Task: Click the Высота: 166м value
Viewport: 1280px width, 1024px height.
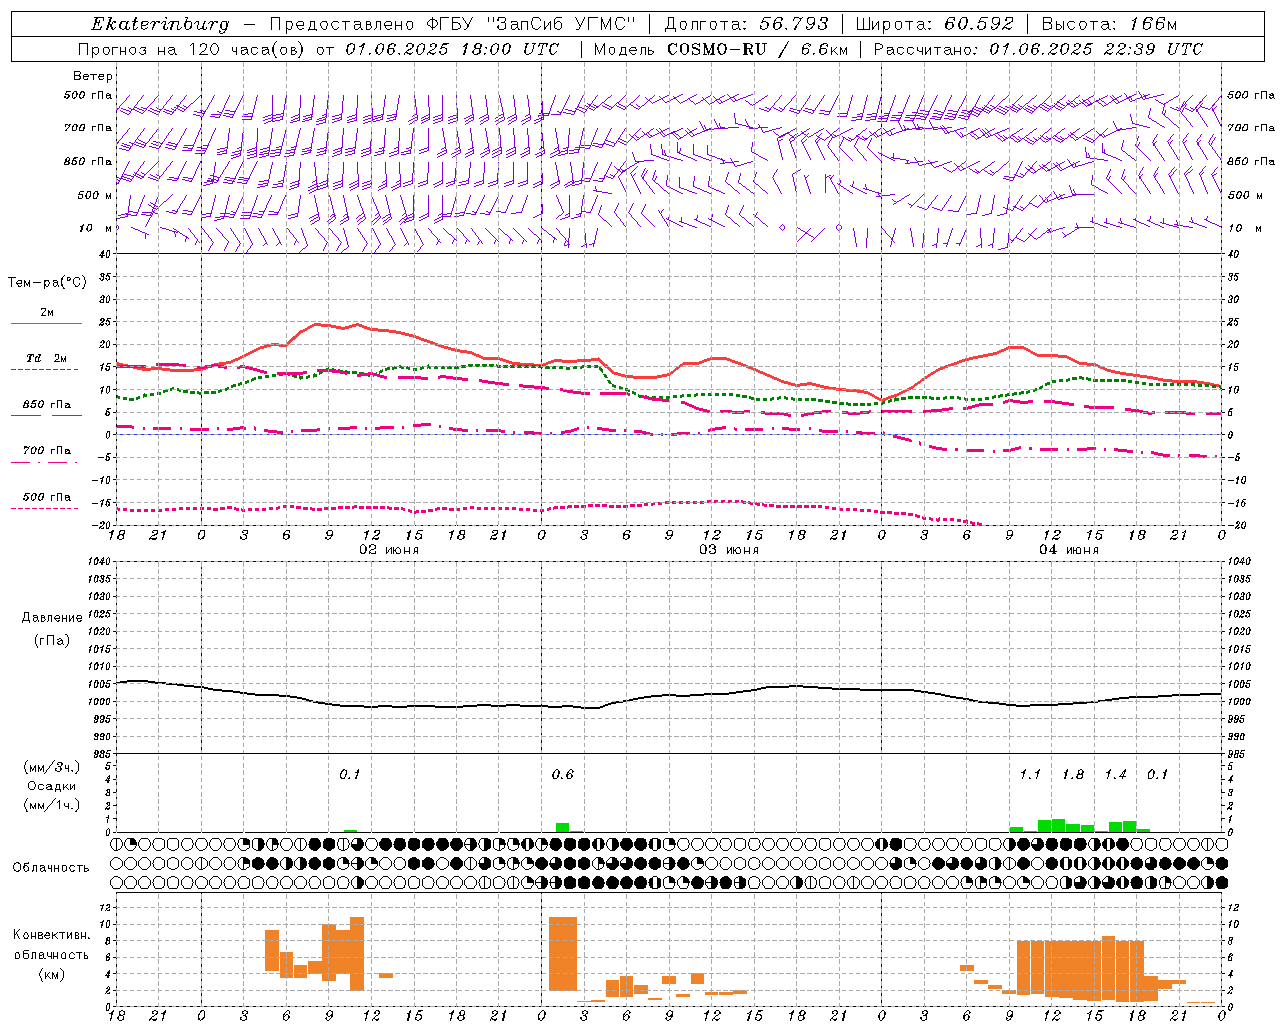Action: pyautogui.click(x=1110, y=24)
